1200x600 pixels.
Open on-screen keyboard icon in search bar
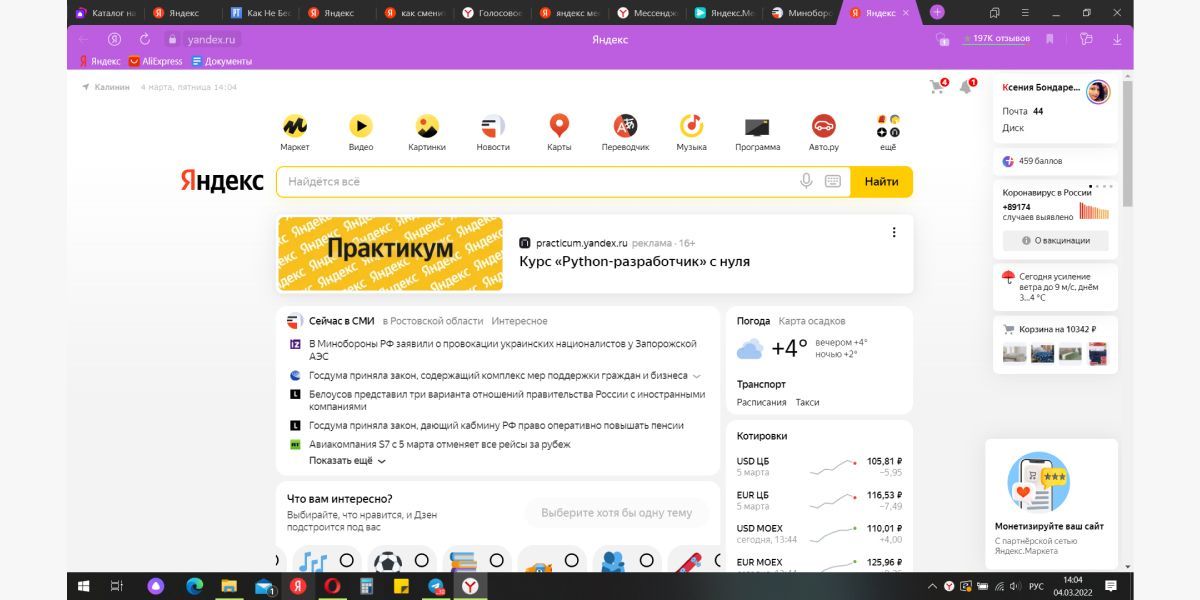[833, 181]
